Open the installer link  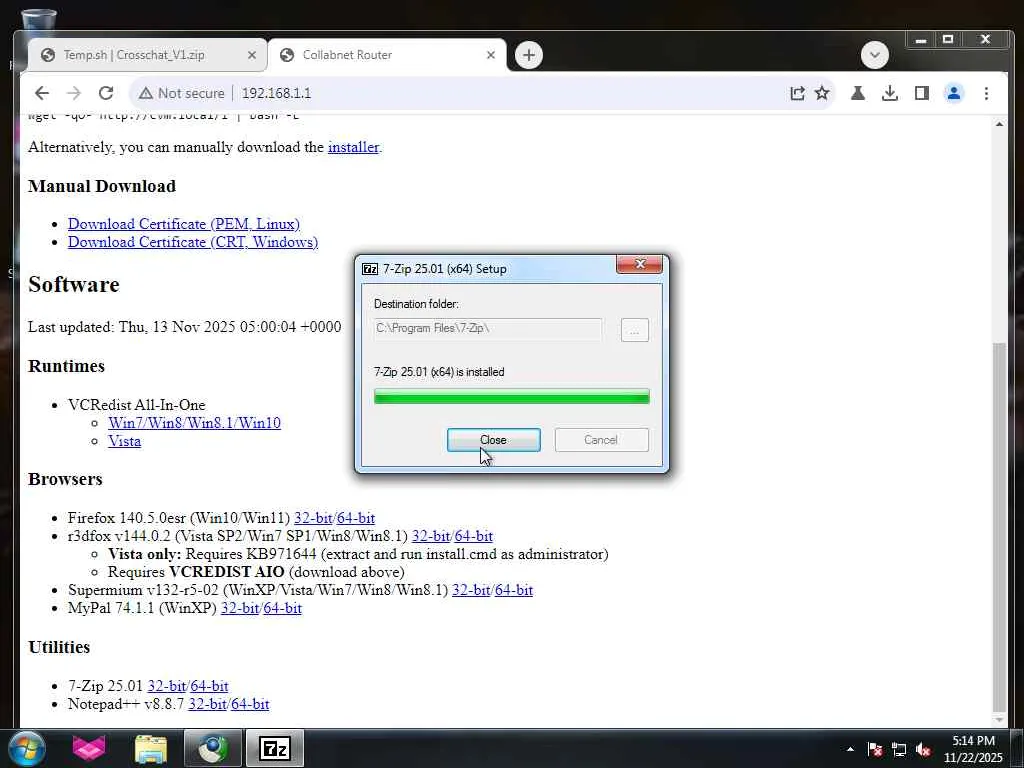353,147
